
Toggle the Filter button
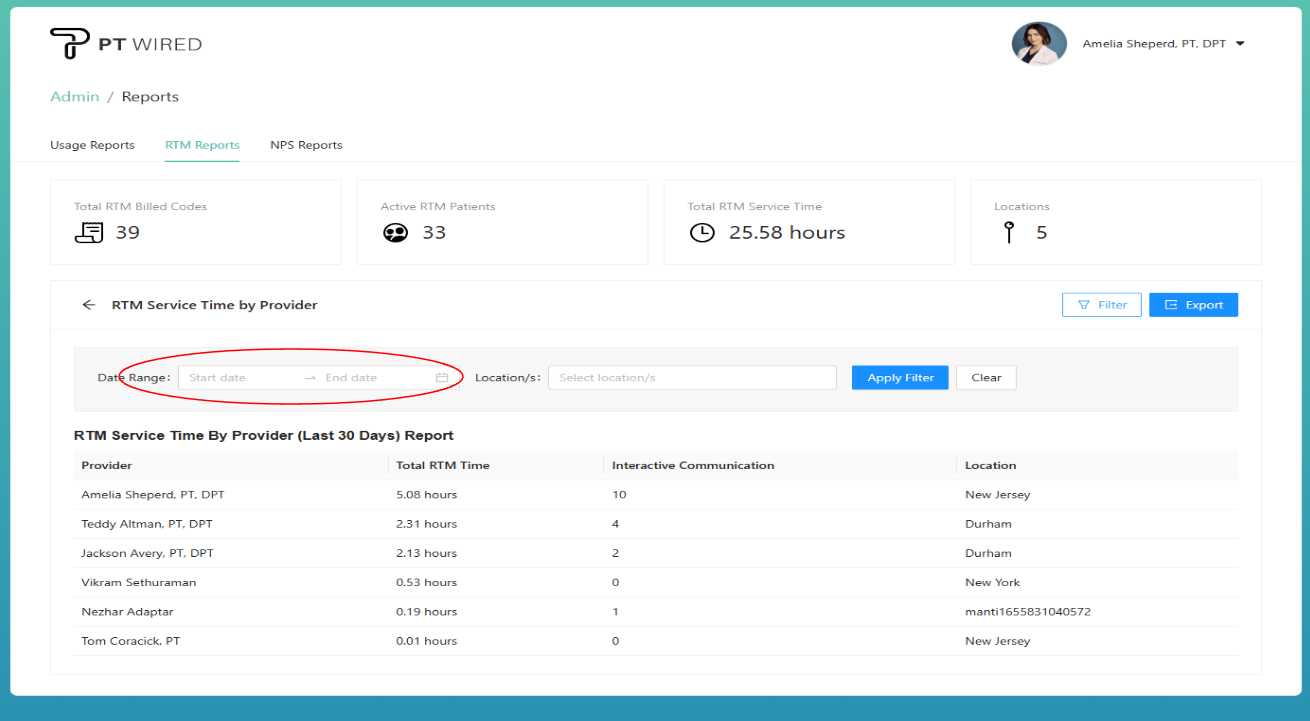pos(1101,305)
